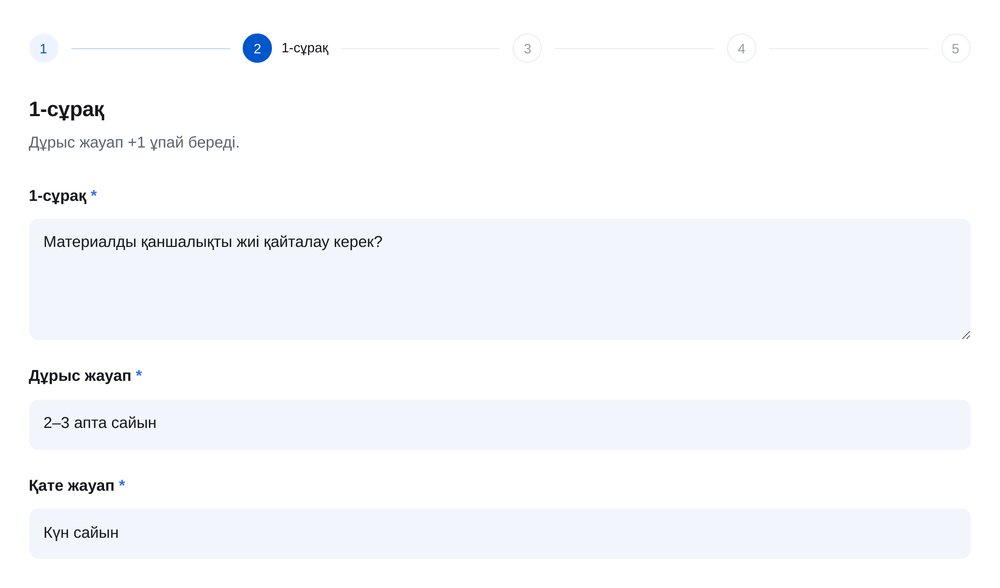The height and width of the screenshot is (588, 1000).
Task: Click the correct answer field "2–3 апта сайын"
Action: point(500,425)
